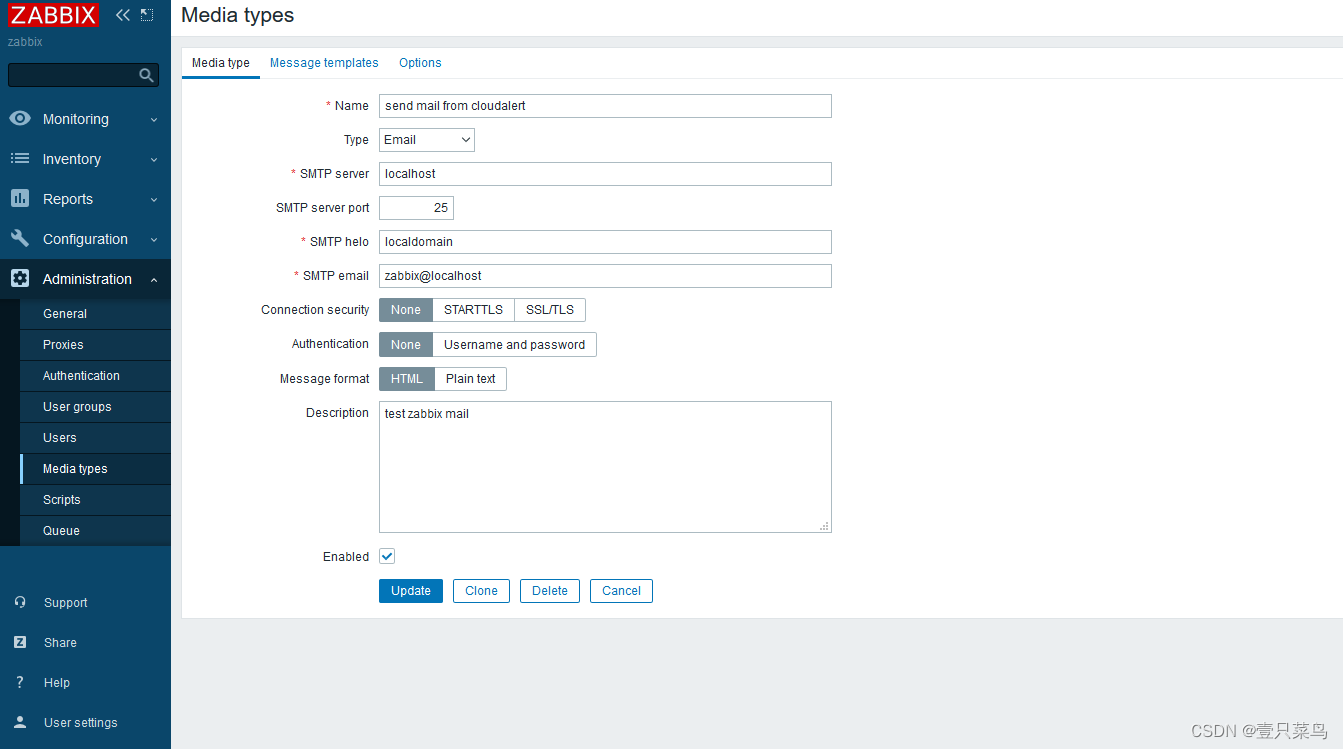Click the Reports chart icon
The width and height of the screenshot is (1343, 749).
point(20,198)
